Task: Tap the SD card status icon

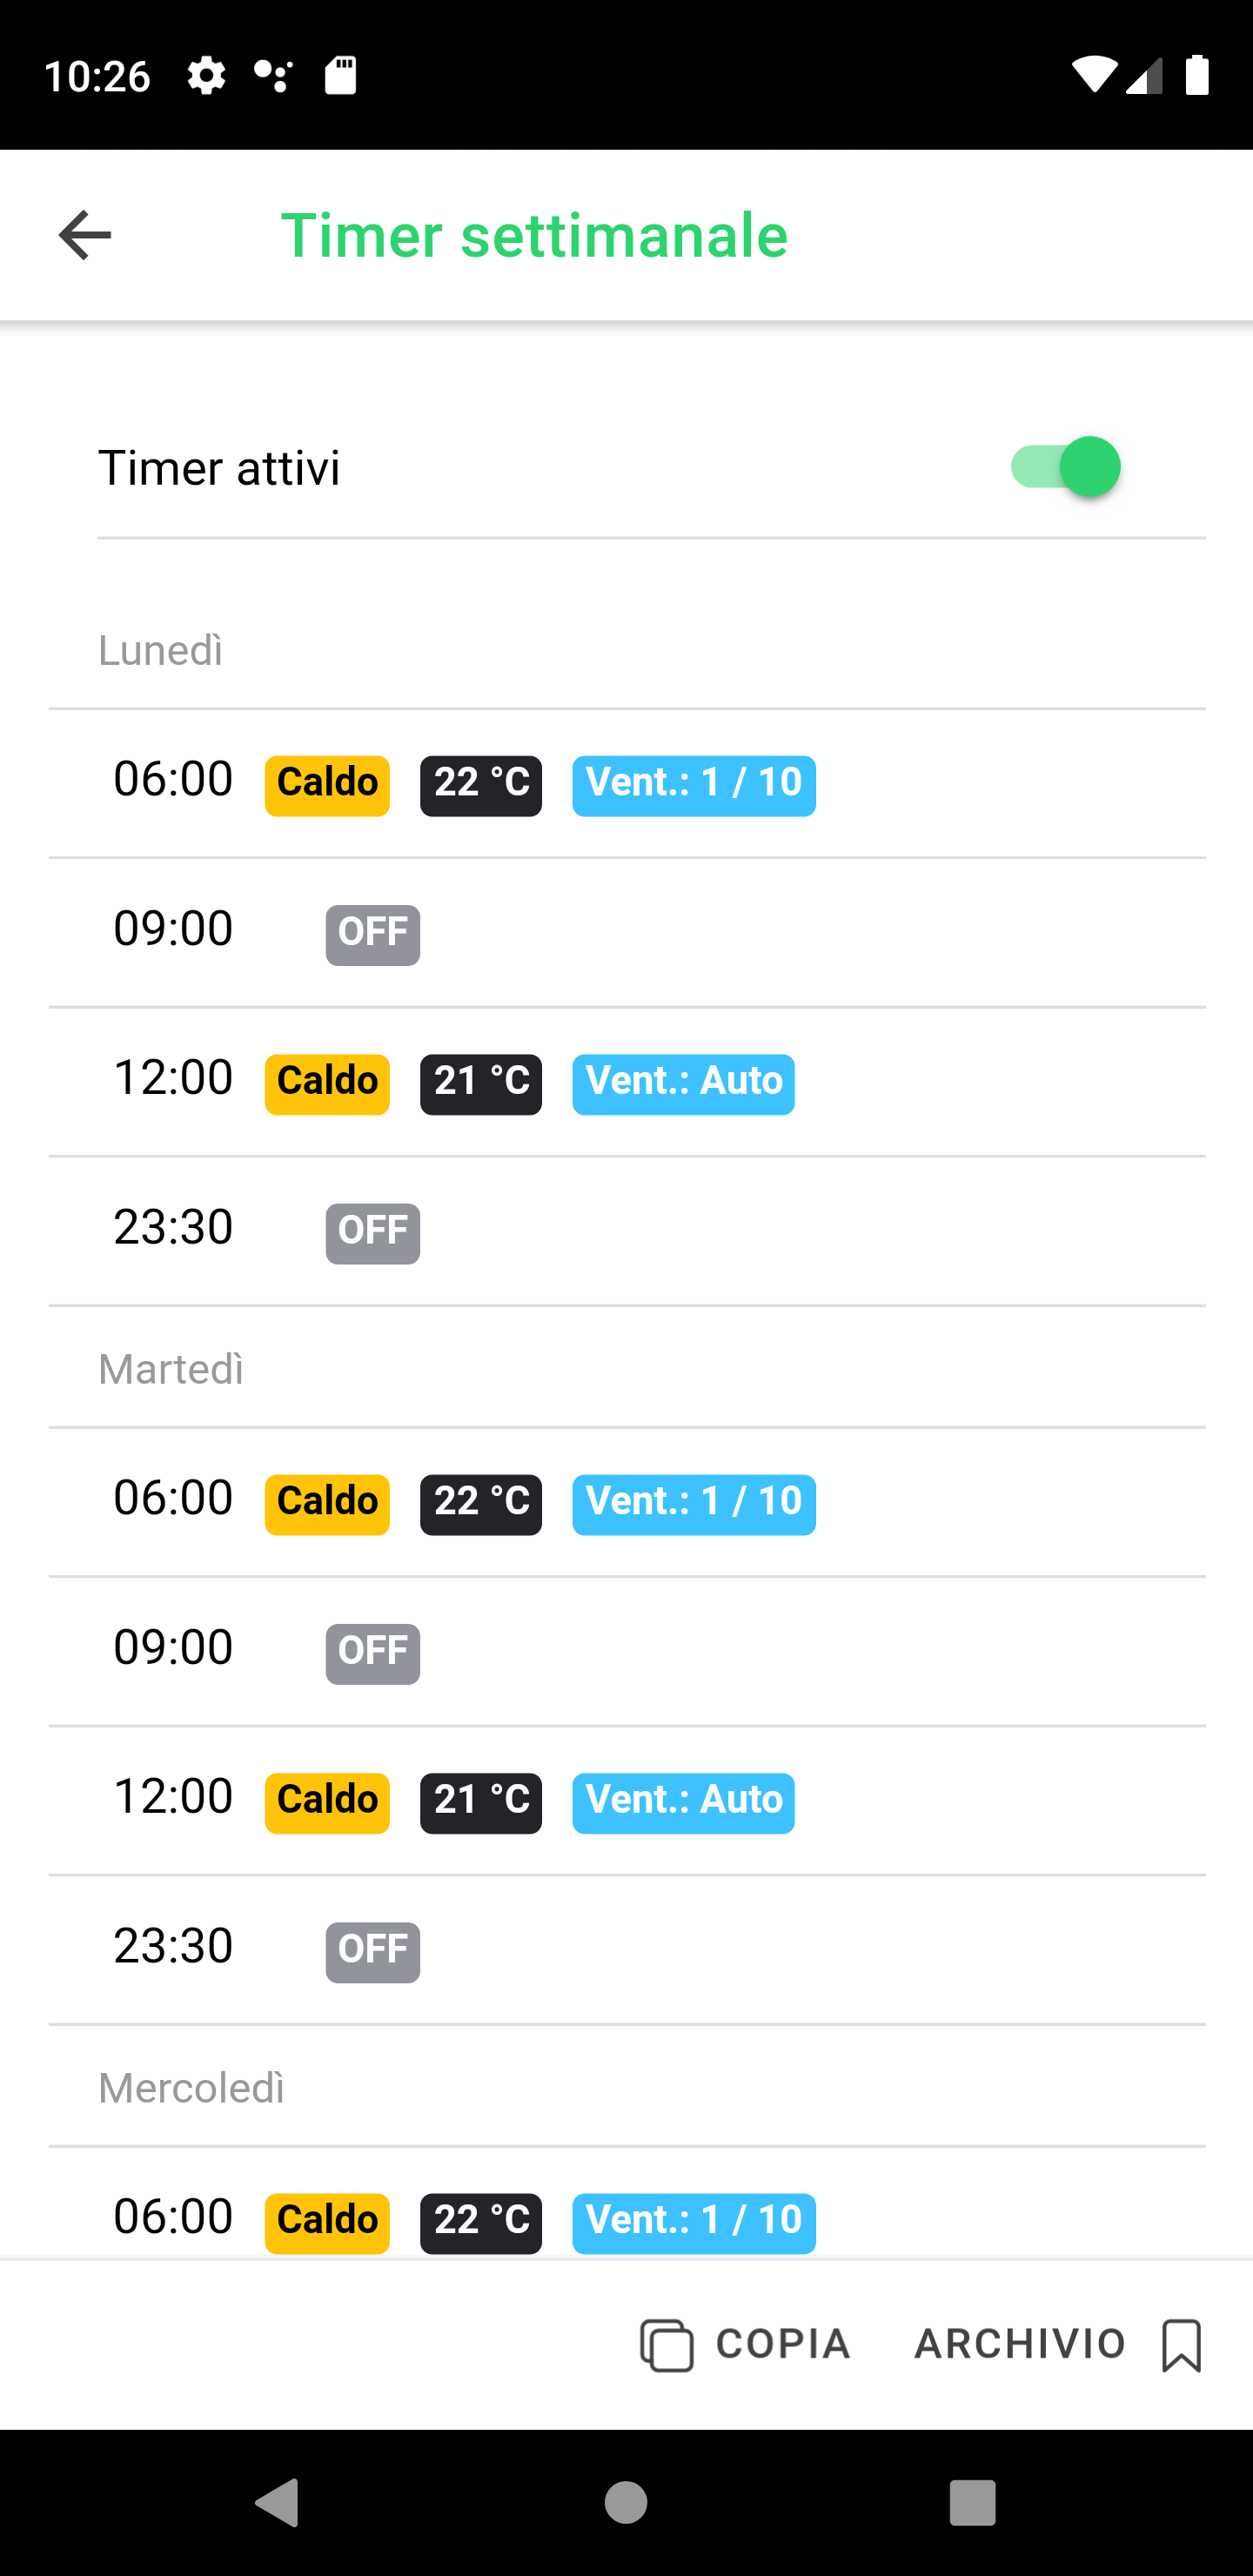Action: click(341, 76)
